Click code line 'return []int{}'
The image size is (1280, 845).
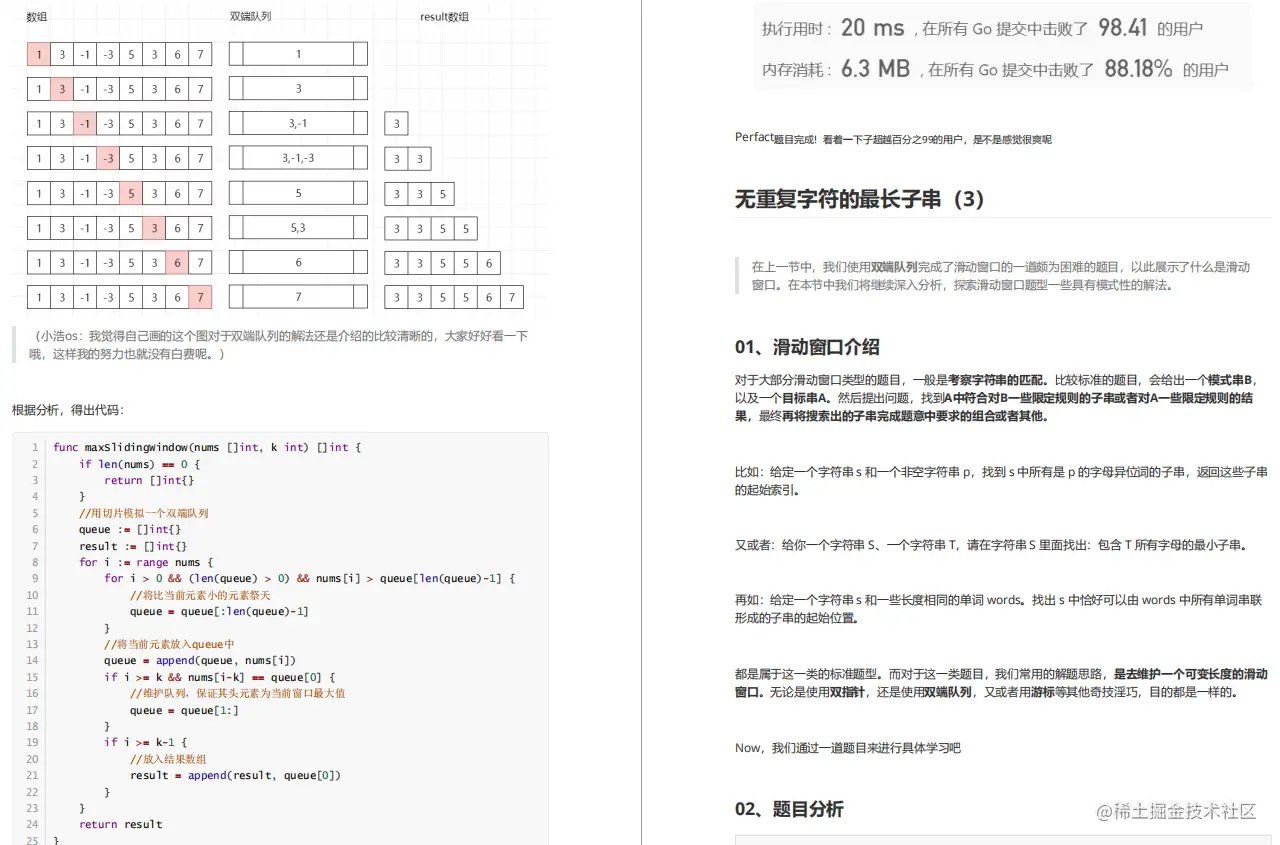(149, 480)
